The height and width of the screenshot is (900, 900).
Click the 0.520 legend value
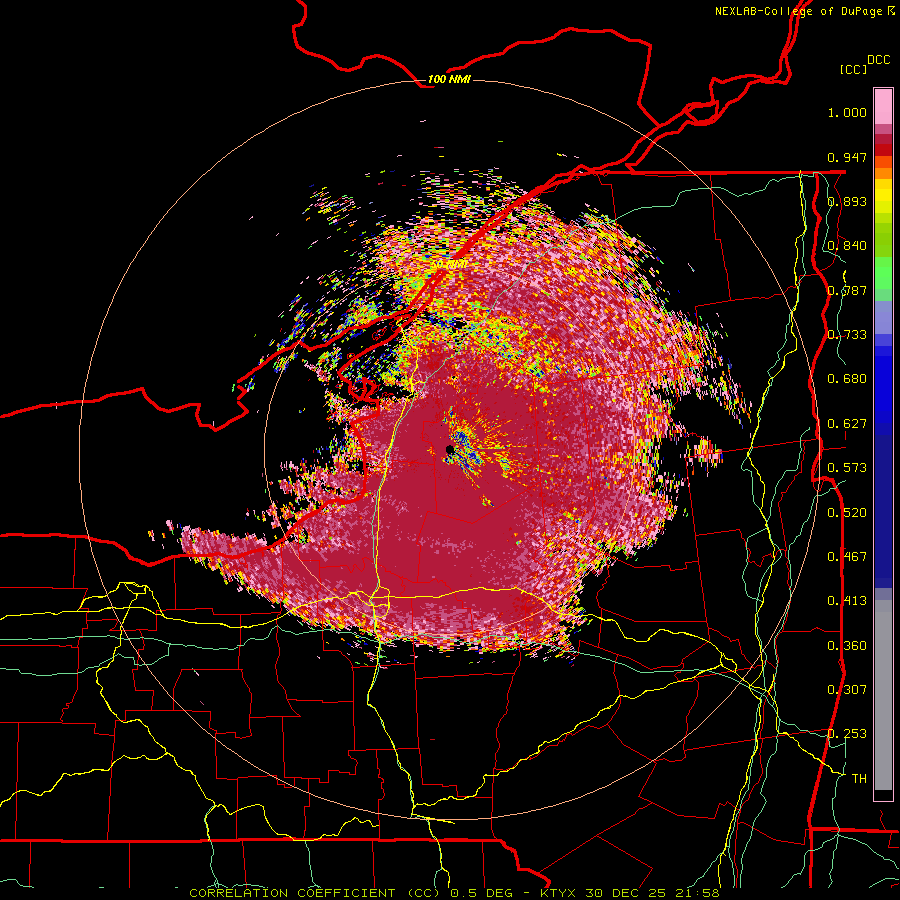(847, 513)
